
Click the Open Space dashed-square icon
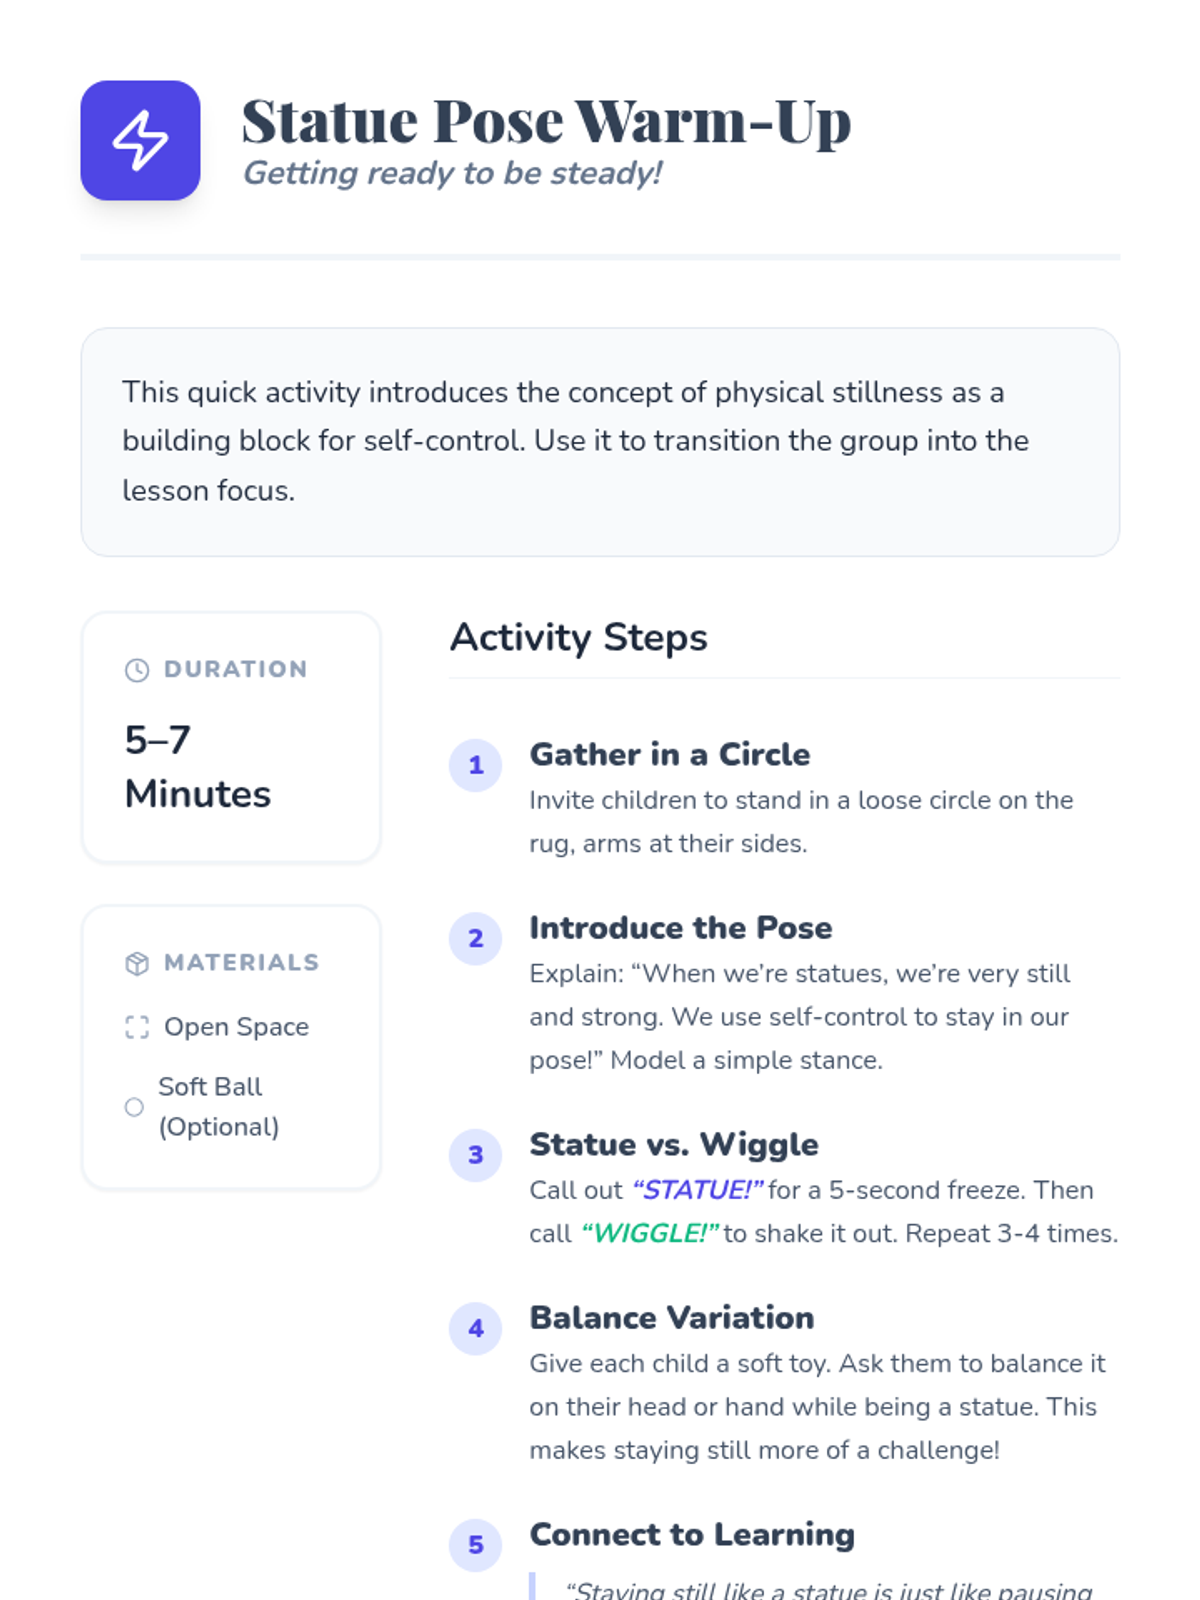coord(137,1027)
